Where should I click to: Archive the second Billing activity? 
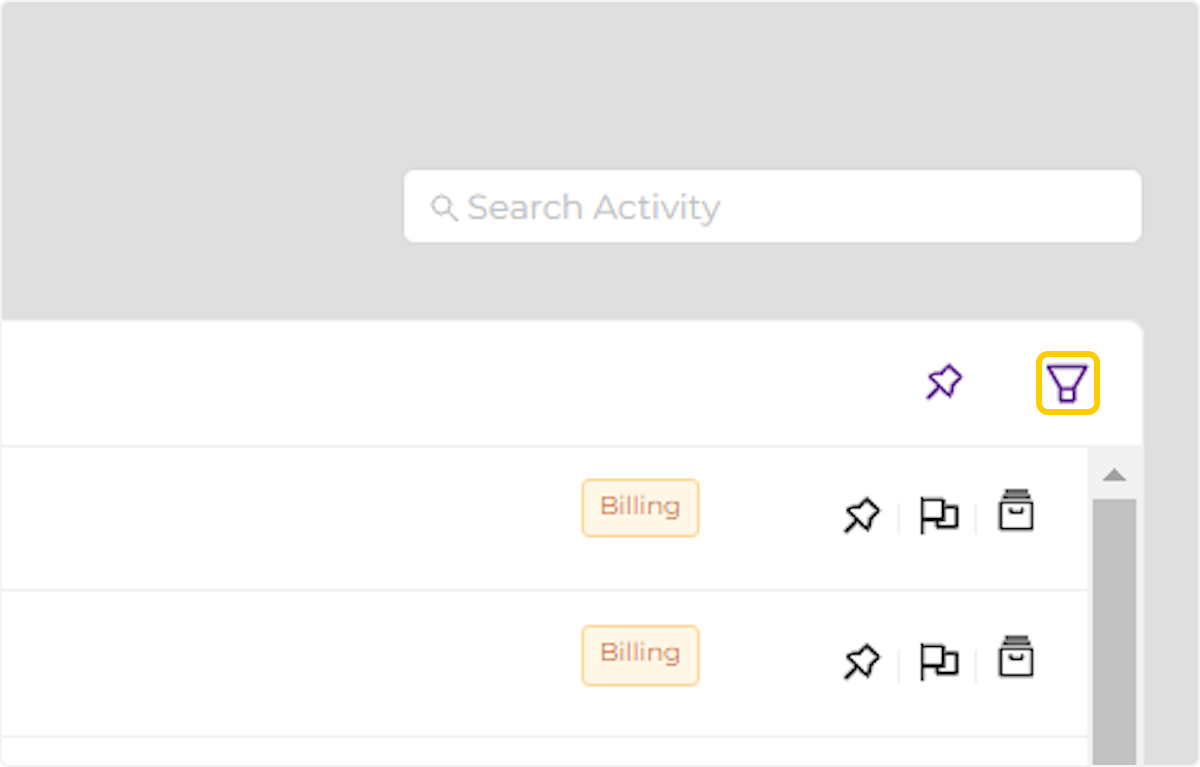point(1016,657)
